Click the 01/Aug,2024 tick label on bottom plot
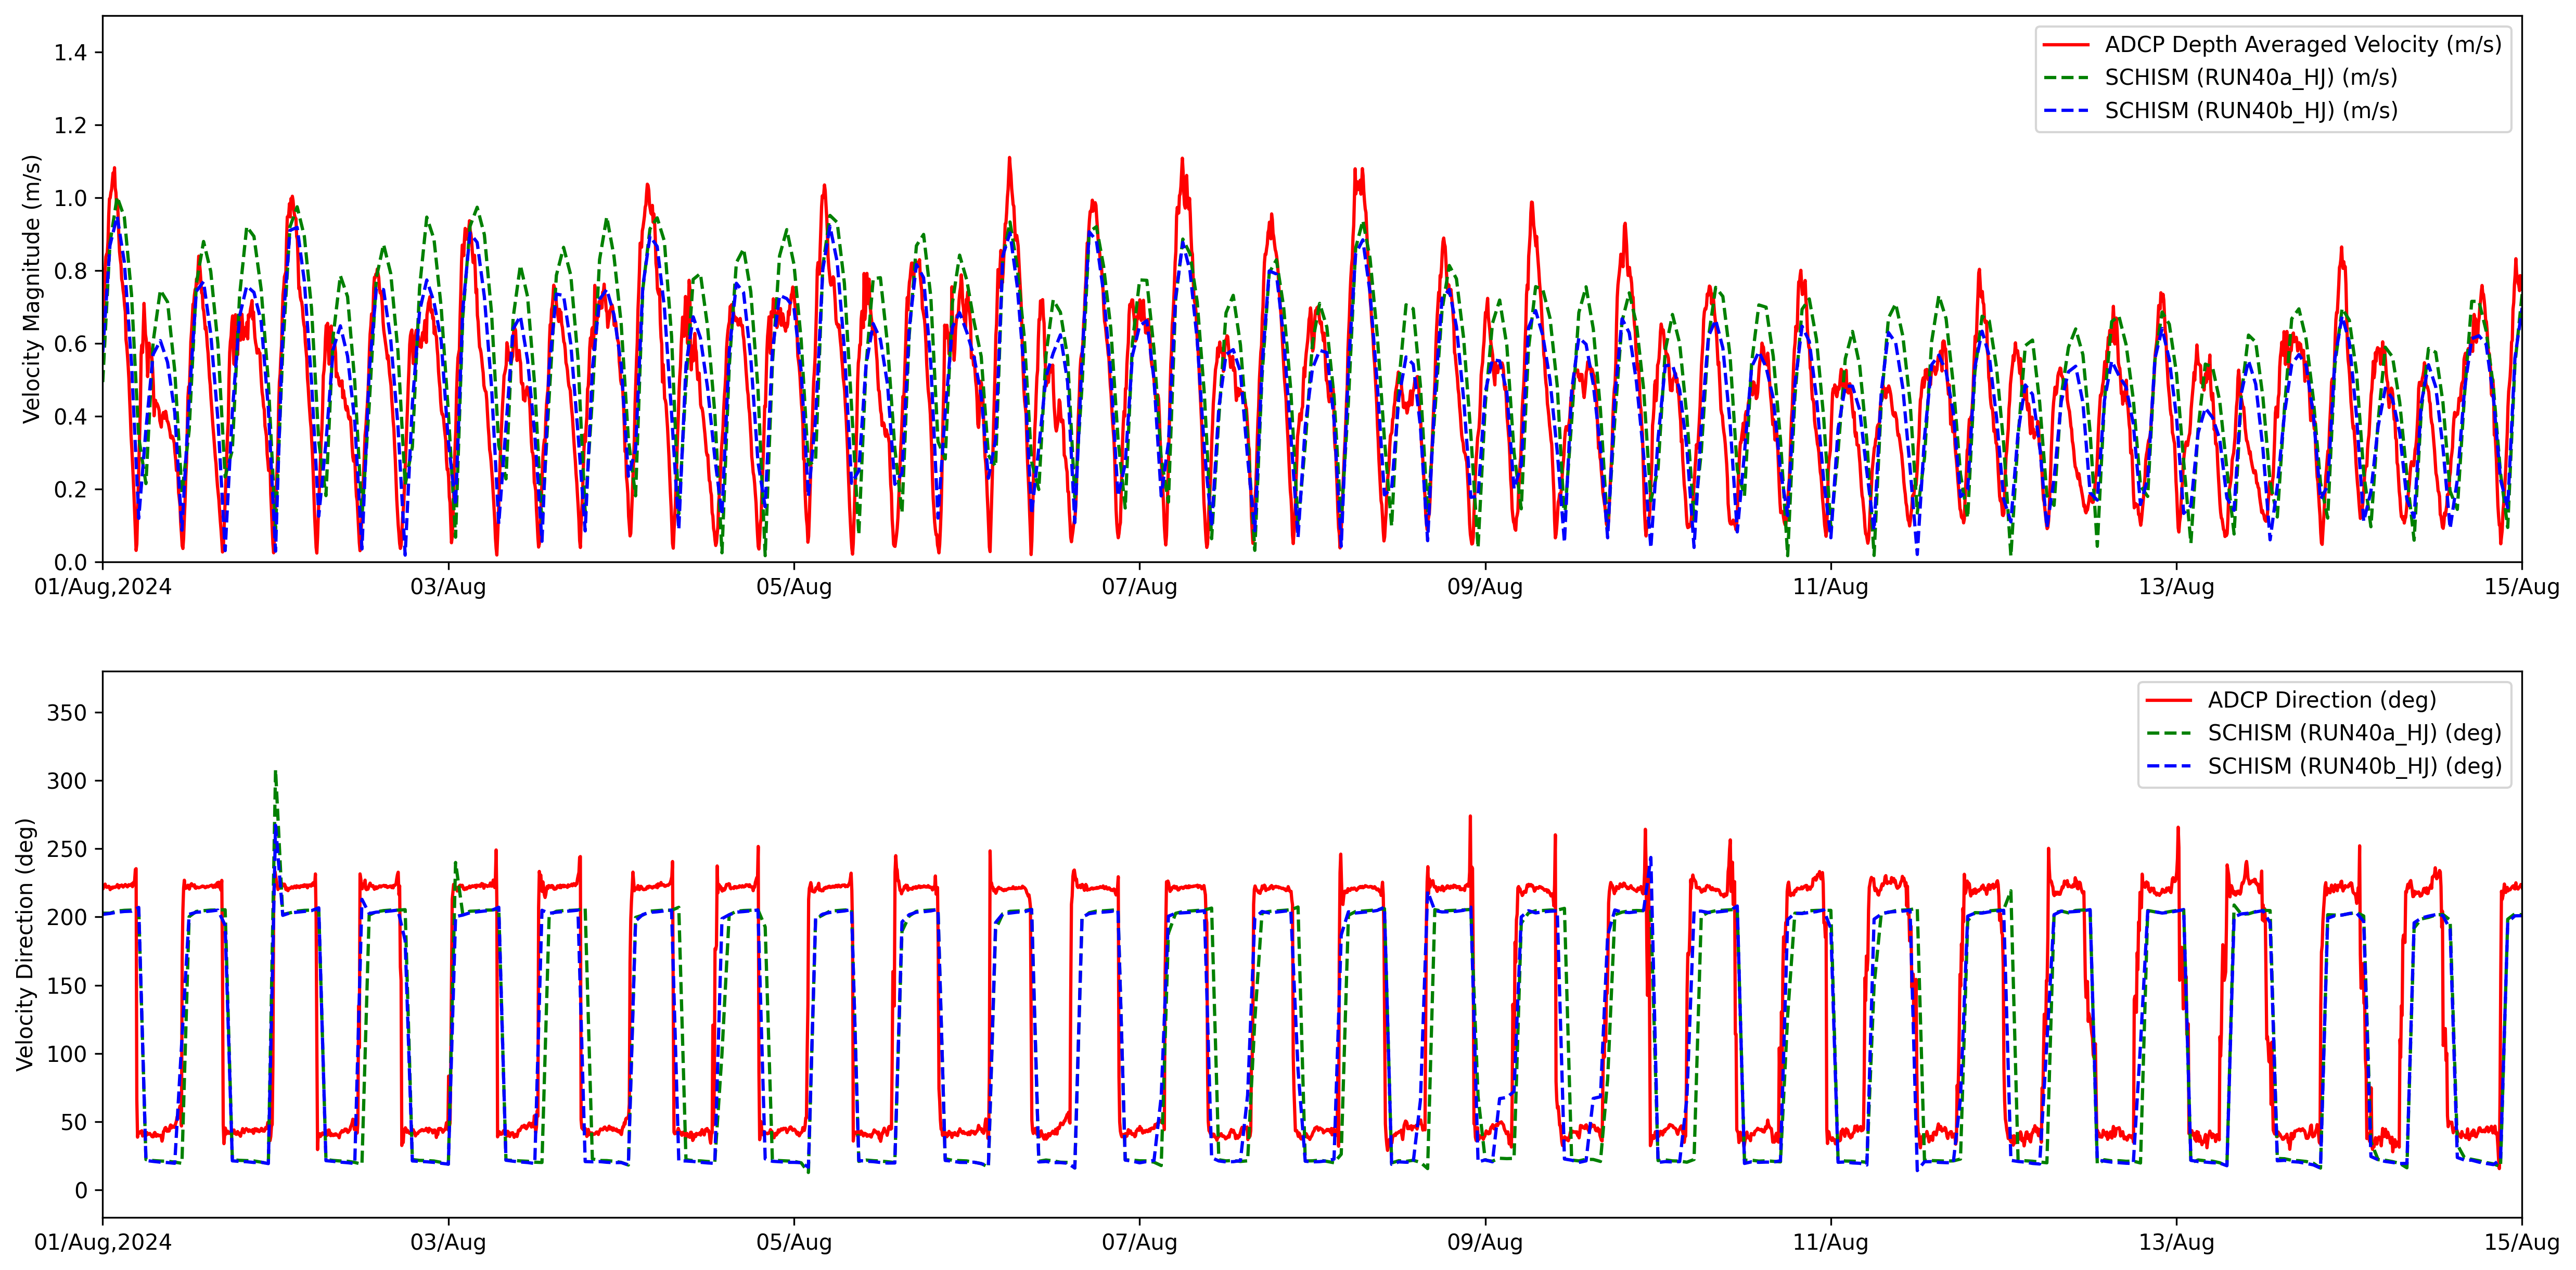 click(x=102, y=1243)
